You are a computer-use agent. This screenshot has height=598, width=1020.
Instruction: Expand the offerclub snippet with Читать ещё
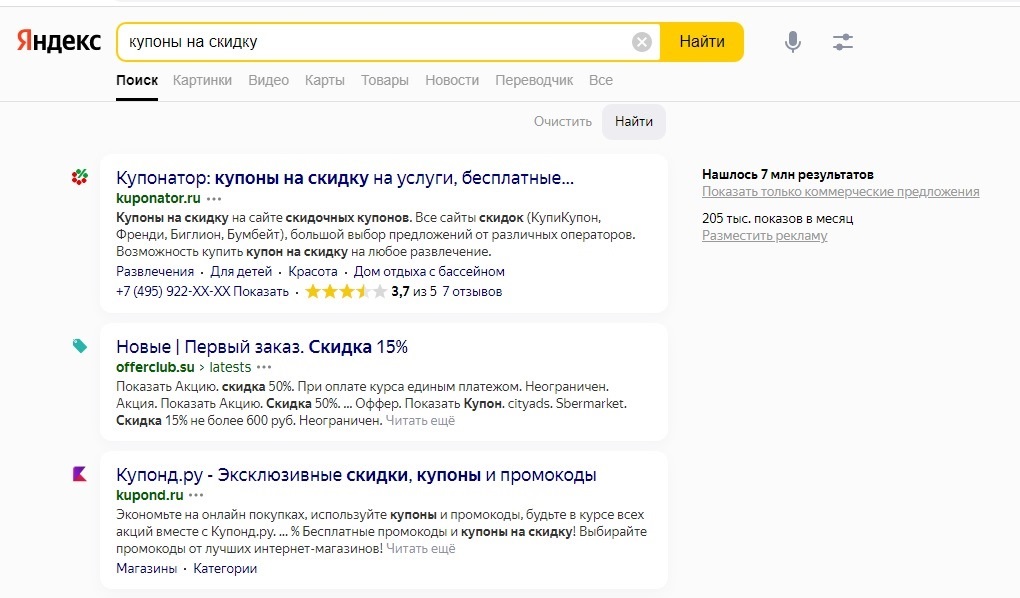click(x=420, y=420)
